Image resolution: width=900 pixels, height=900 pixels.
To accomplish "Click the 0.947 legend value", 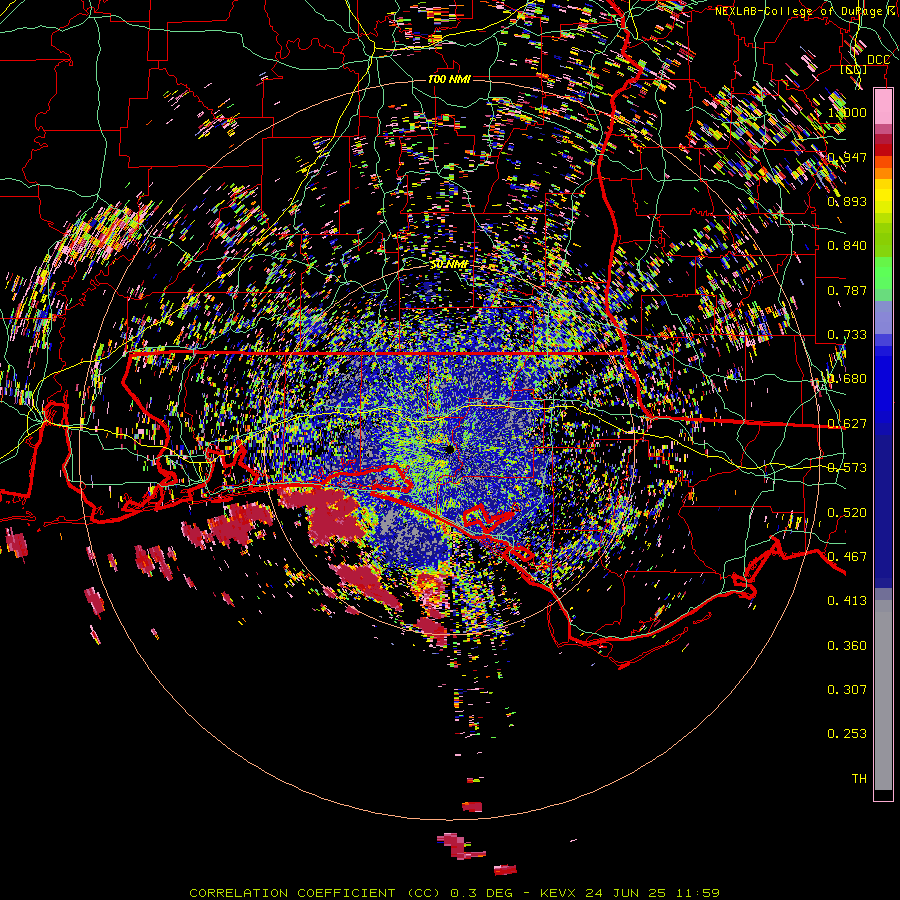I will coord(847,157).
